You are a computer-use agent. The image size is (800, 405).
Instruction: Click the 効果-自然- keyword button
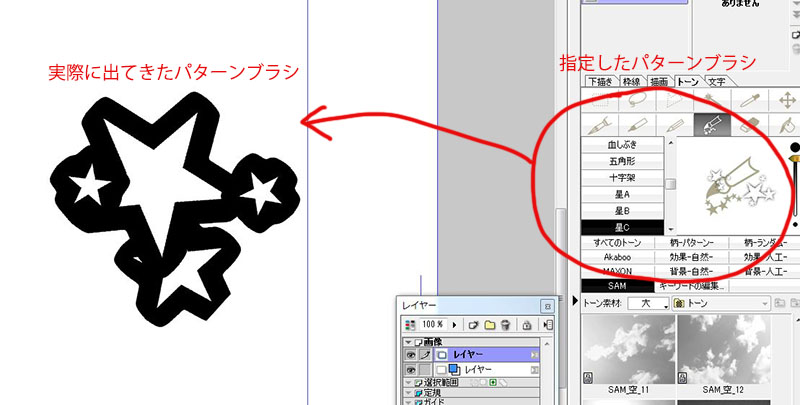tap(691, 257)
